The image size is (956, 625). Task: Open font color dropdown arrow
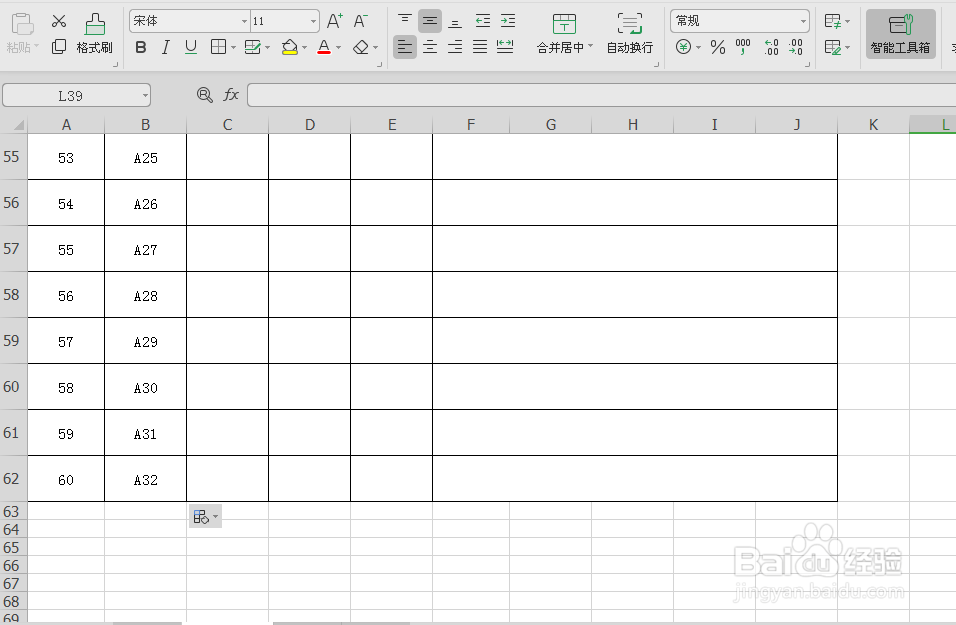point(338,48)
